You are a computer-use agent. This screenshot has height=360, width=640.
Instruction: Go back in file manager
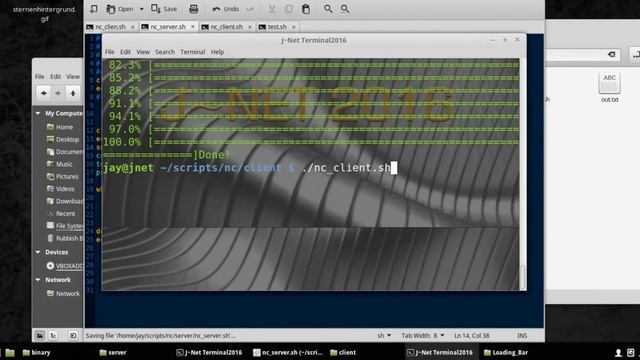point(44,93)
